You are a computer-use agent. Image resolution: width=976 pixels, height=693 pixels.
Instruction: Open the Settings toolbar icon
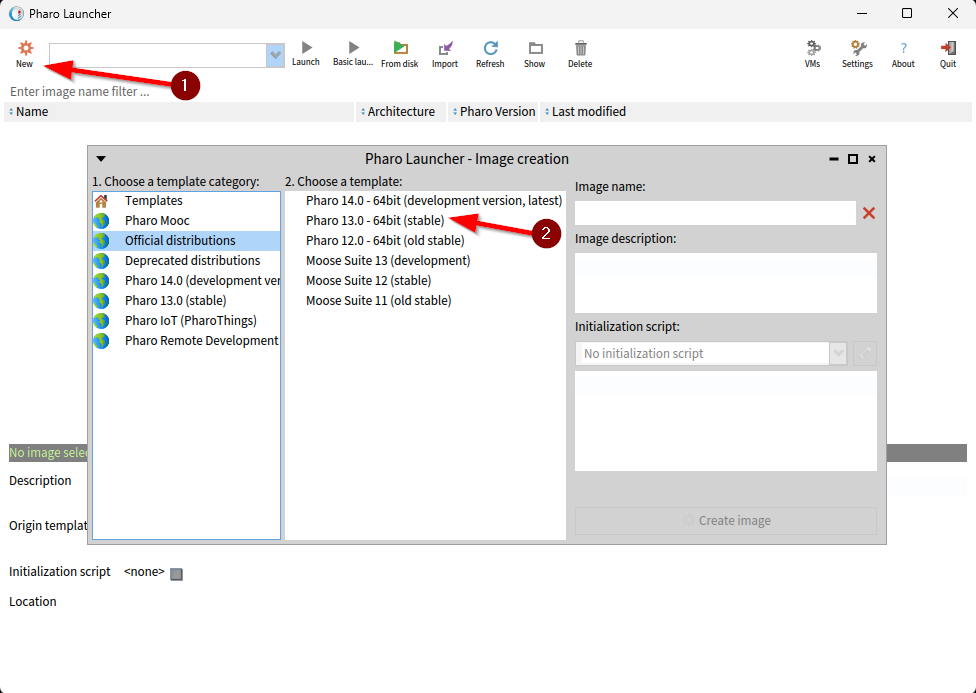click(x=857, y=48)
